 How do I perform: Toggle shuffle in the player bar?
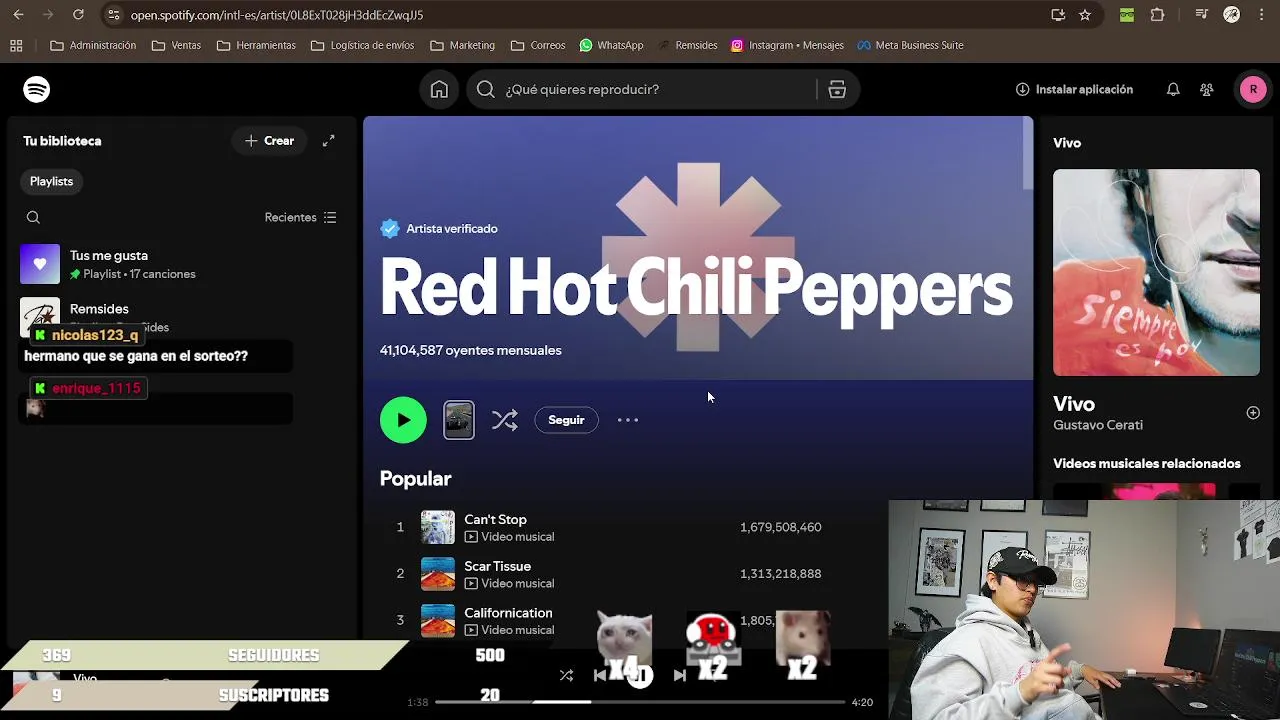566,676
